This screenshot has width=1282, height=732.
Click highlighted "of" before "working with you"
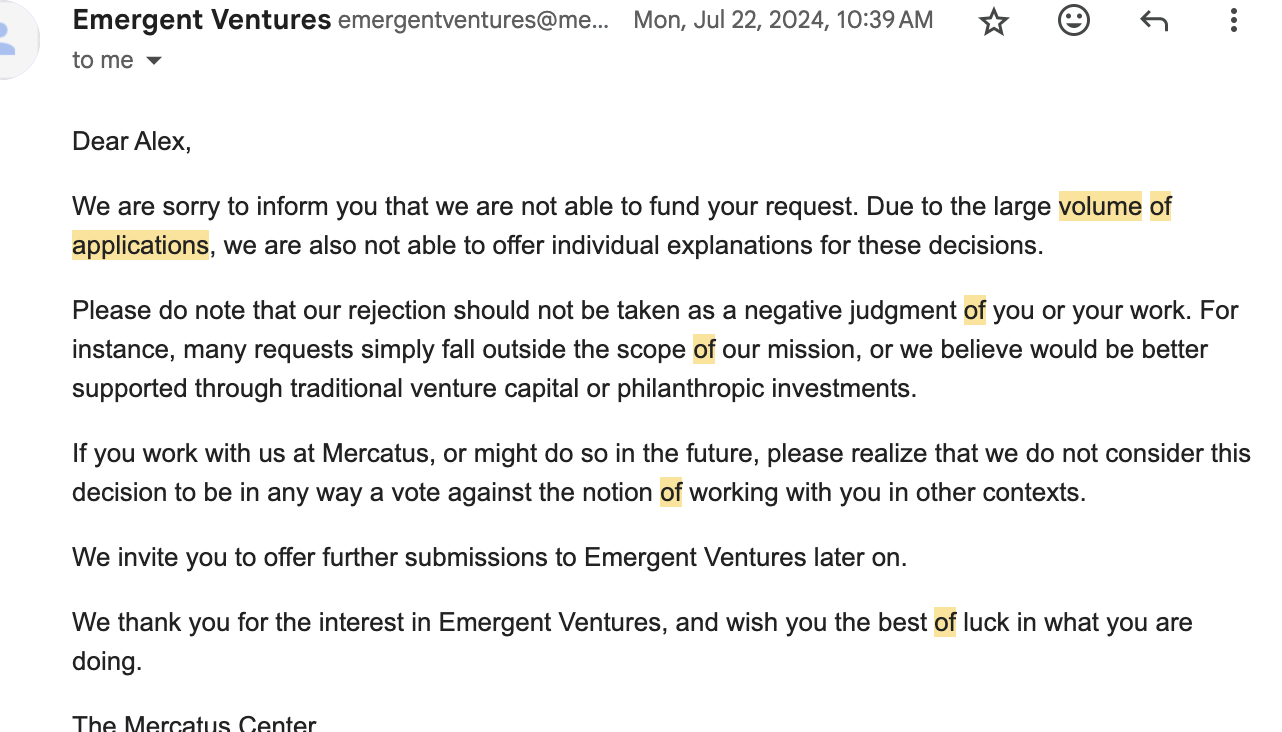pyautogui.click(x=670, y=493)
